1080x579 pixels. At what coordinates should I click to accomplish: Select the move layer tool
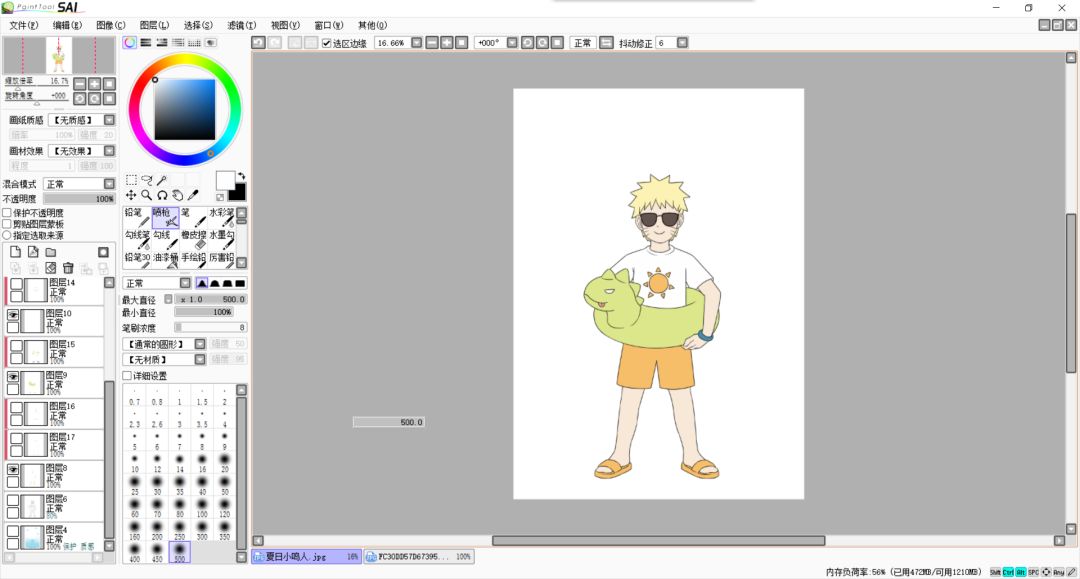tap(131, 196)
